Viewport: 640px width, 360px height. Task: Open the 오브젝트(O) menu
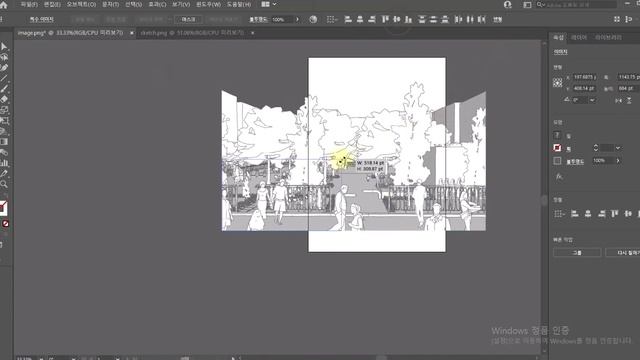tap(81, 4)
